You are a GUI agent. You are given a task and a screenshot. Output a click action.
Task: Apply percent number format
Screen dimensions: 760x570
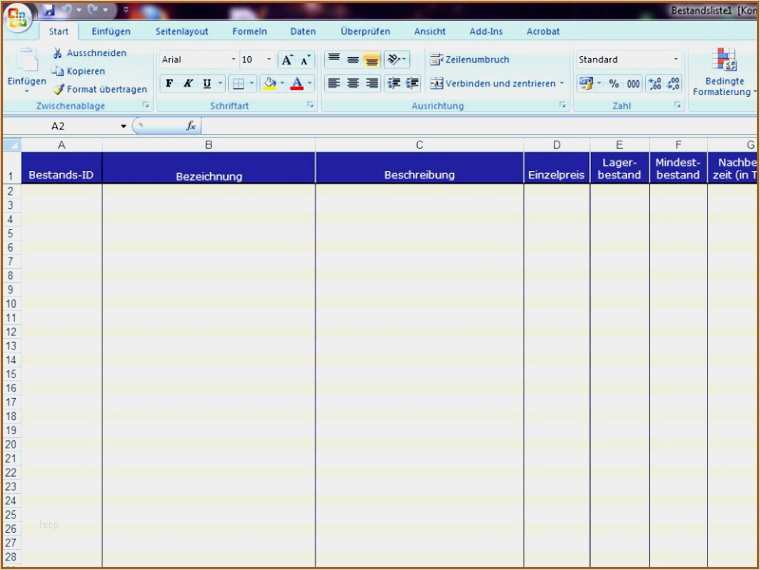coord(613,84)
